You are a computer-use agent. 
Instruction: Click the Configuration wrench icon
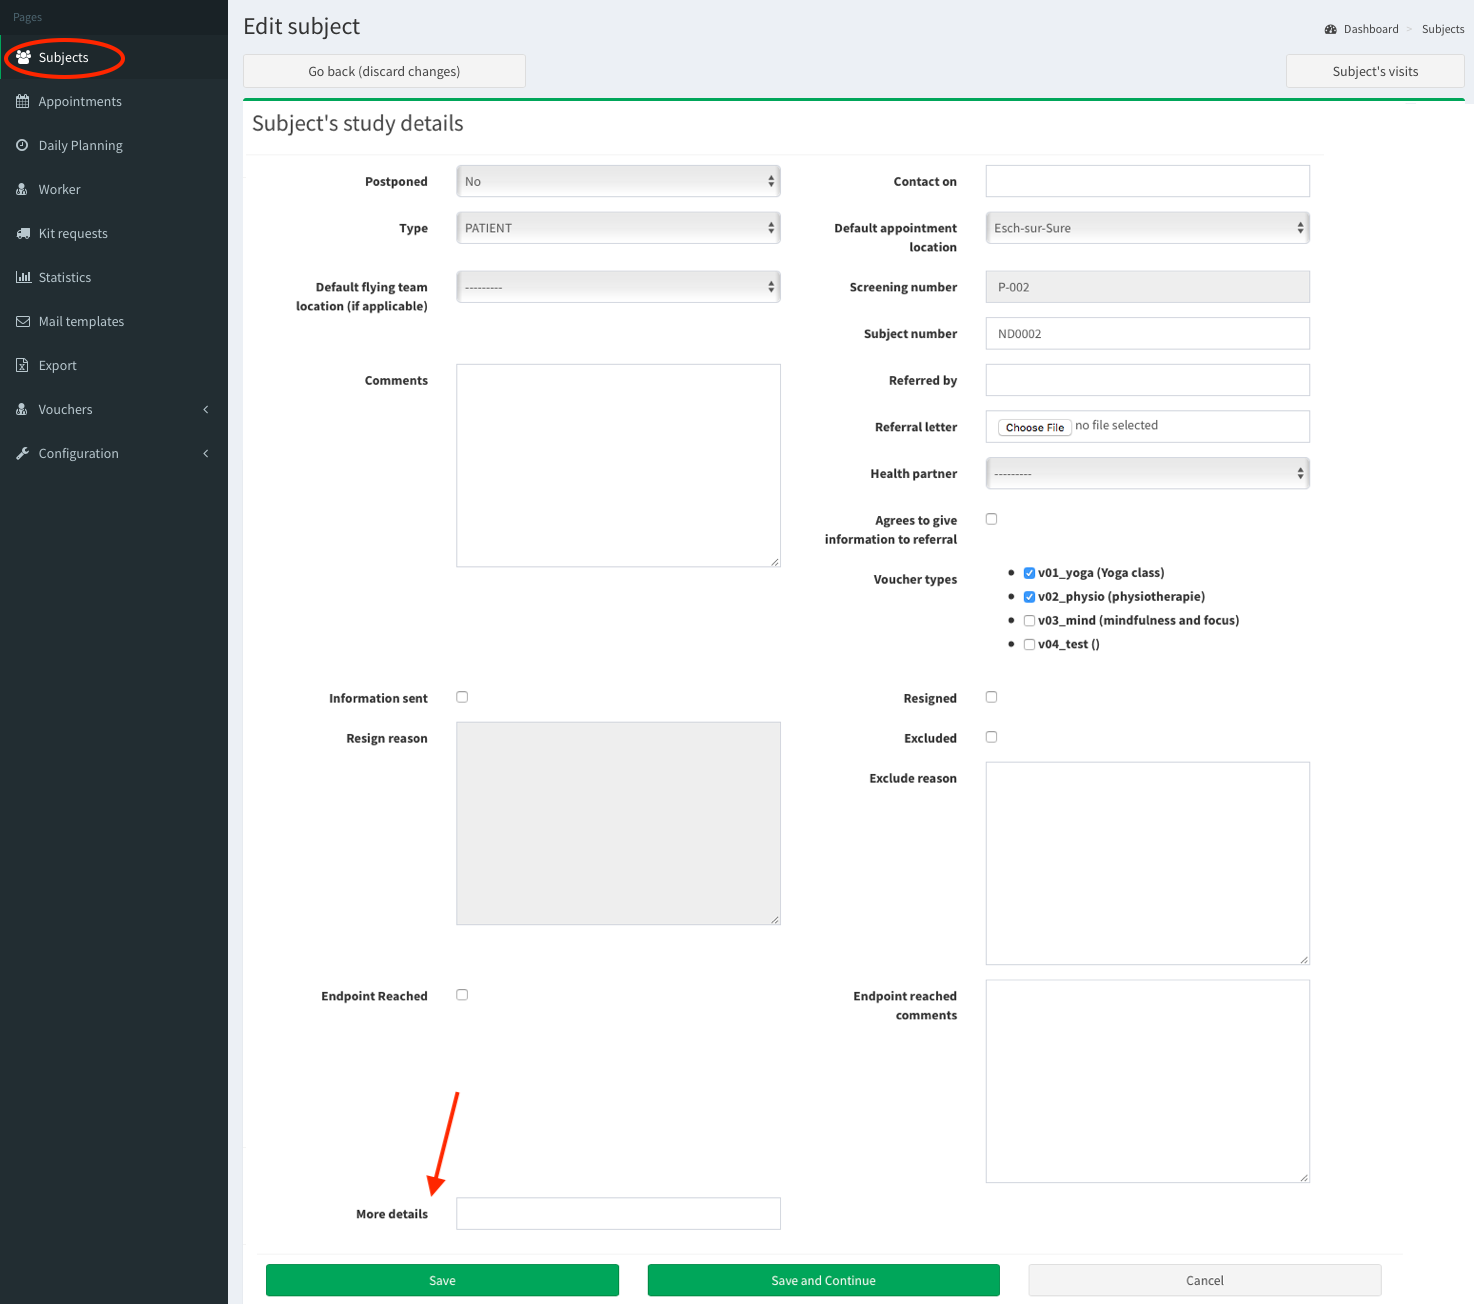(x=22, y=453)
